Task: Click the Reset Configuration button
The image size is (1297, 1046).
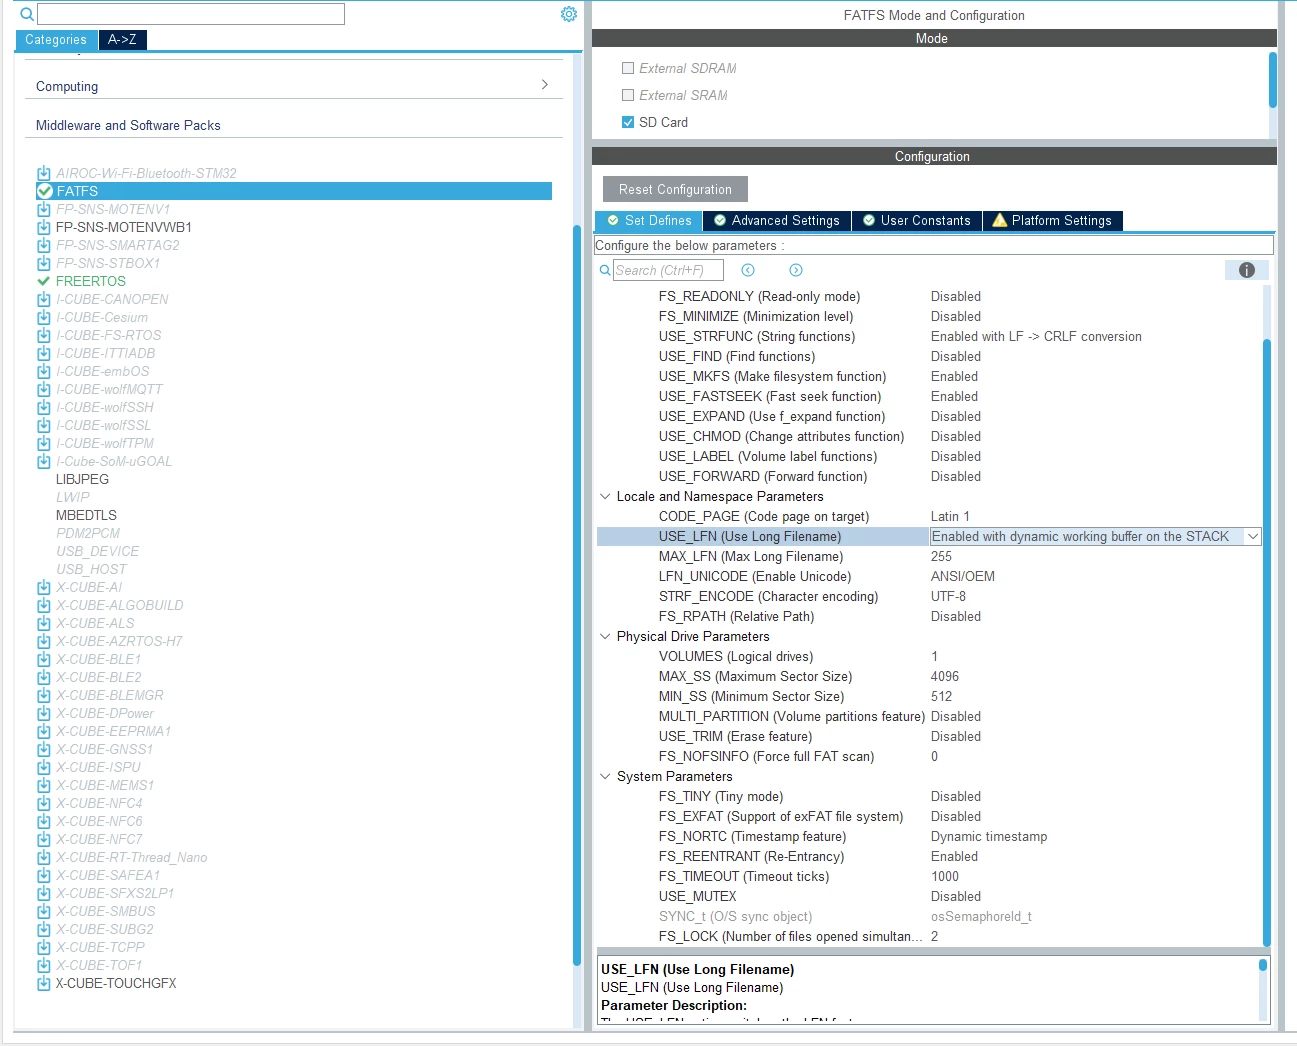Action: coord(675,189)
